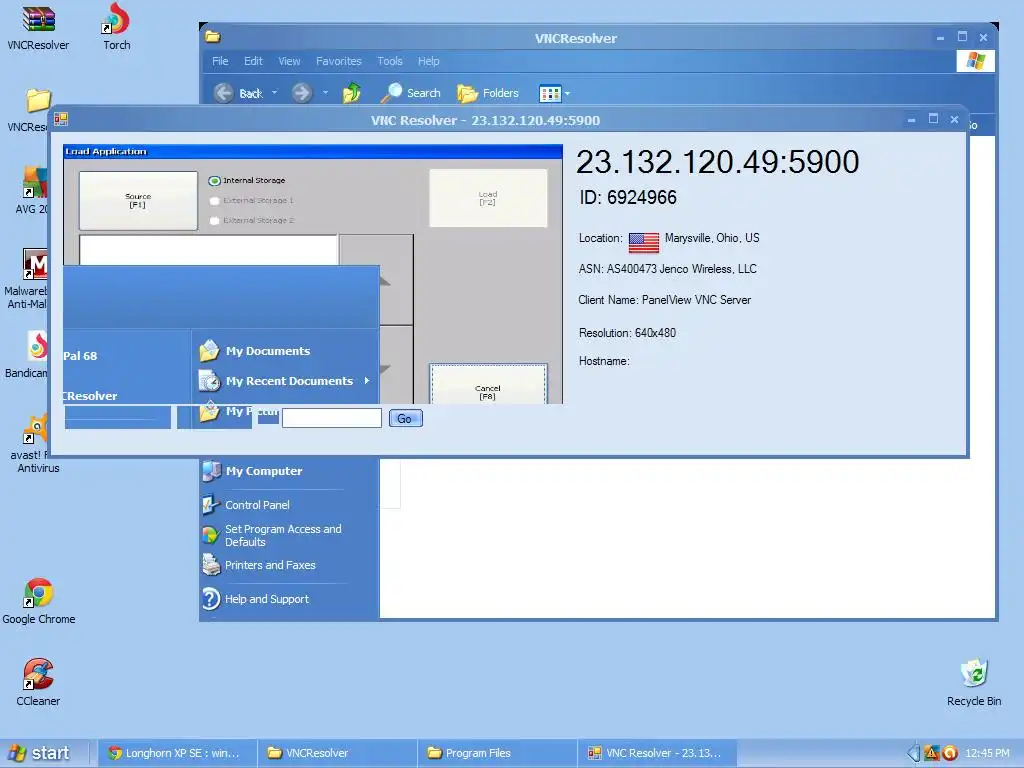Screen dimensions: 1024x768
Task: Open the Recycle Bin
Action: point(974,675)
